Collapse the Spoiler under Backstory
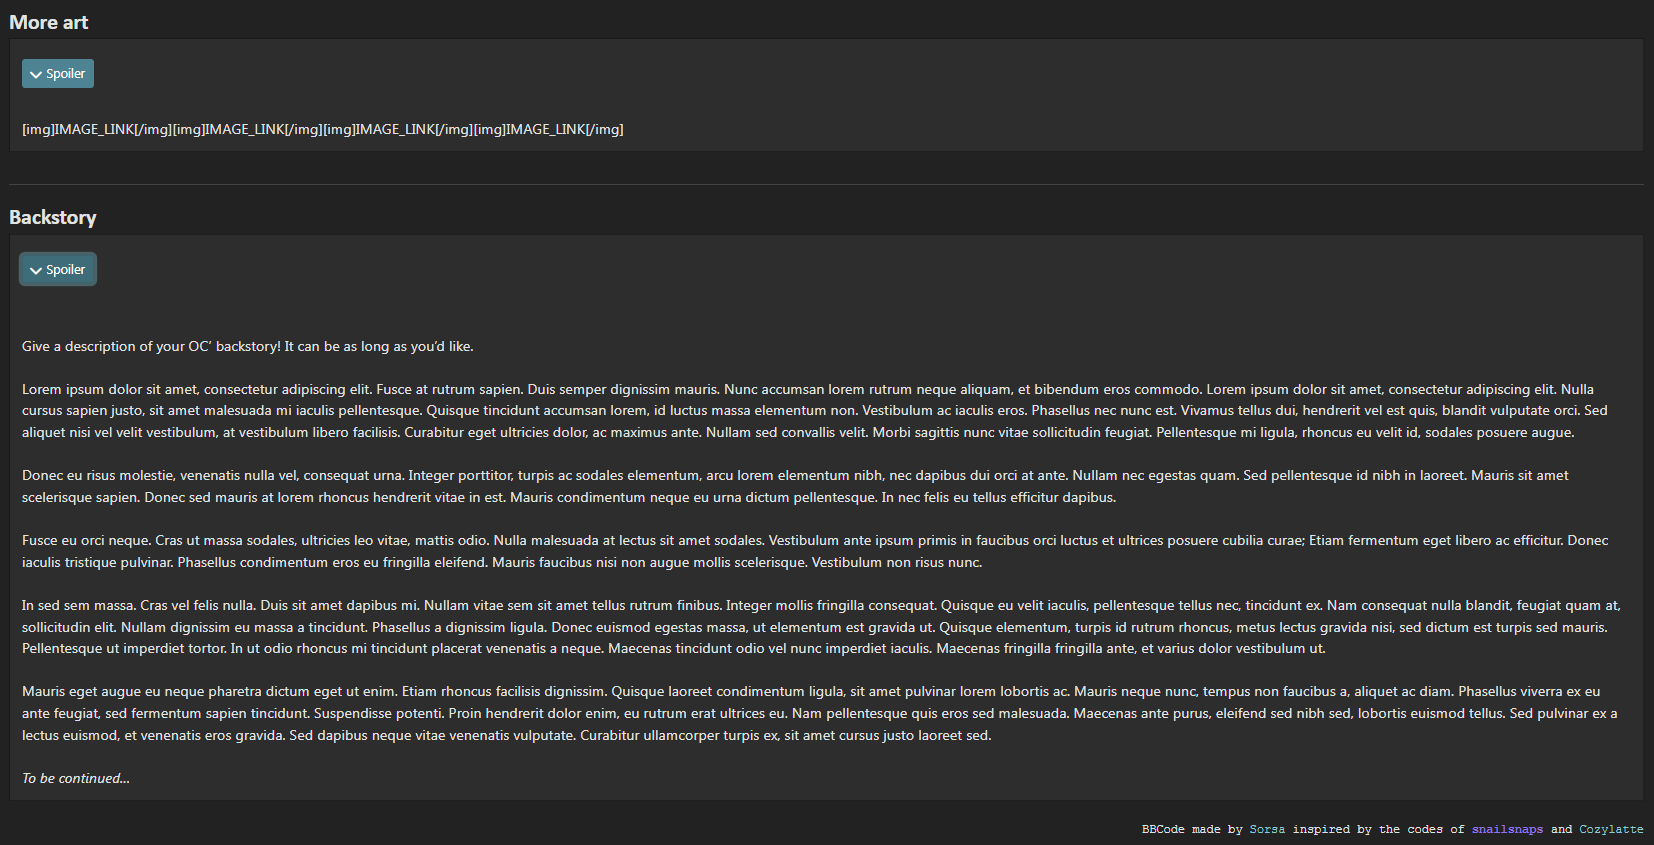The image size is (1654, 845). [x=58, y=270]
